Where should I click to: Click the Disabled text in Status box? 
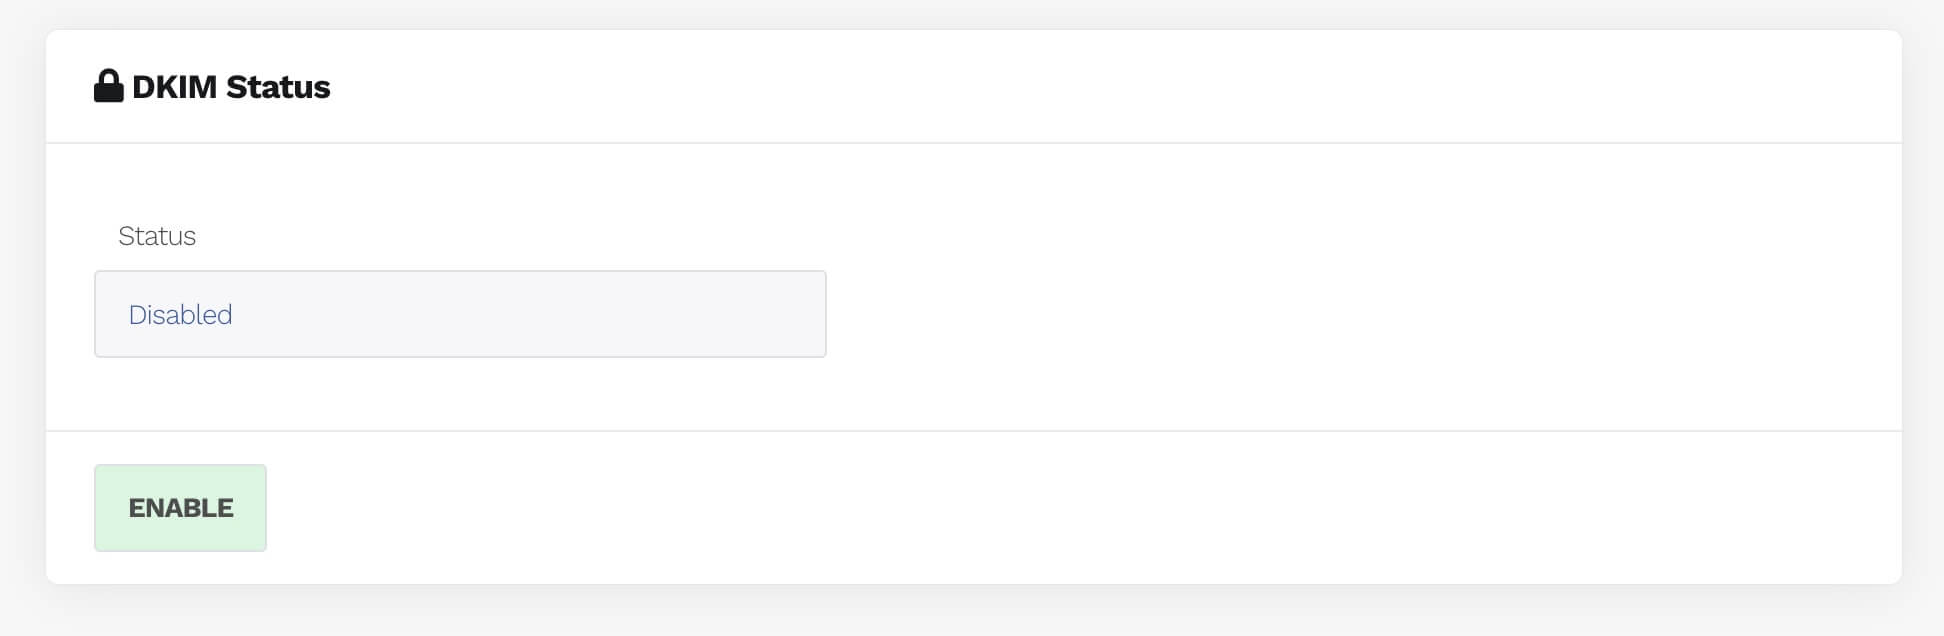[x=181, y=315]
